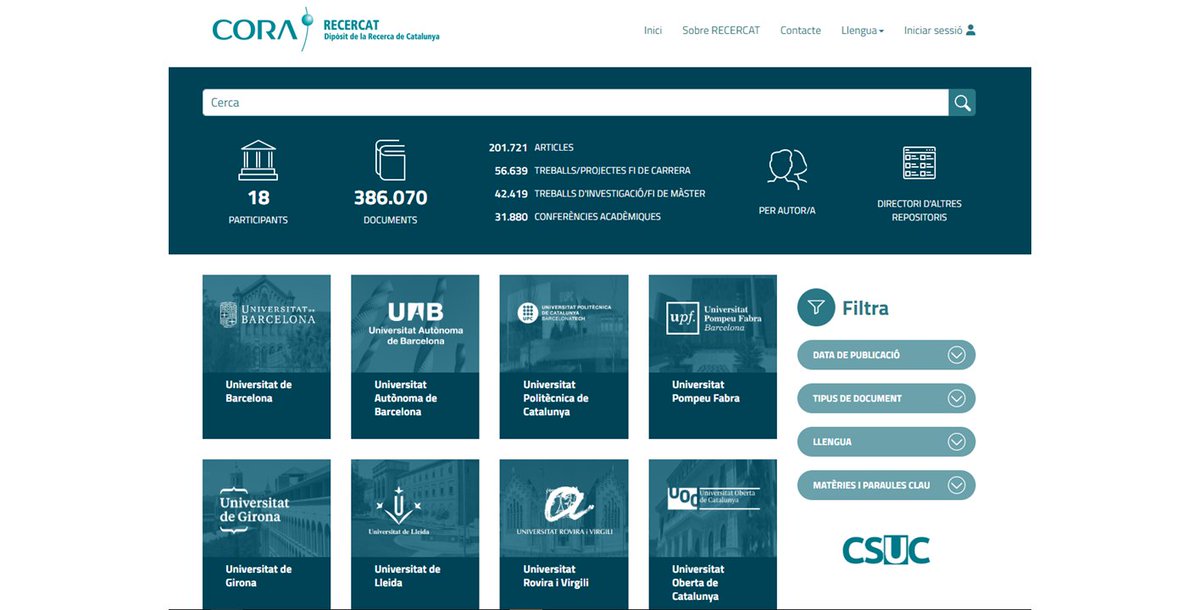Click the Per autor/a people icon
Screen dimensions: 1200x610
pyautogui.click(x=787, y=168)
